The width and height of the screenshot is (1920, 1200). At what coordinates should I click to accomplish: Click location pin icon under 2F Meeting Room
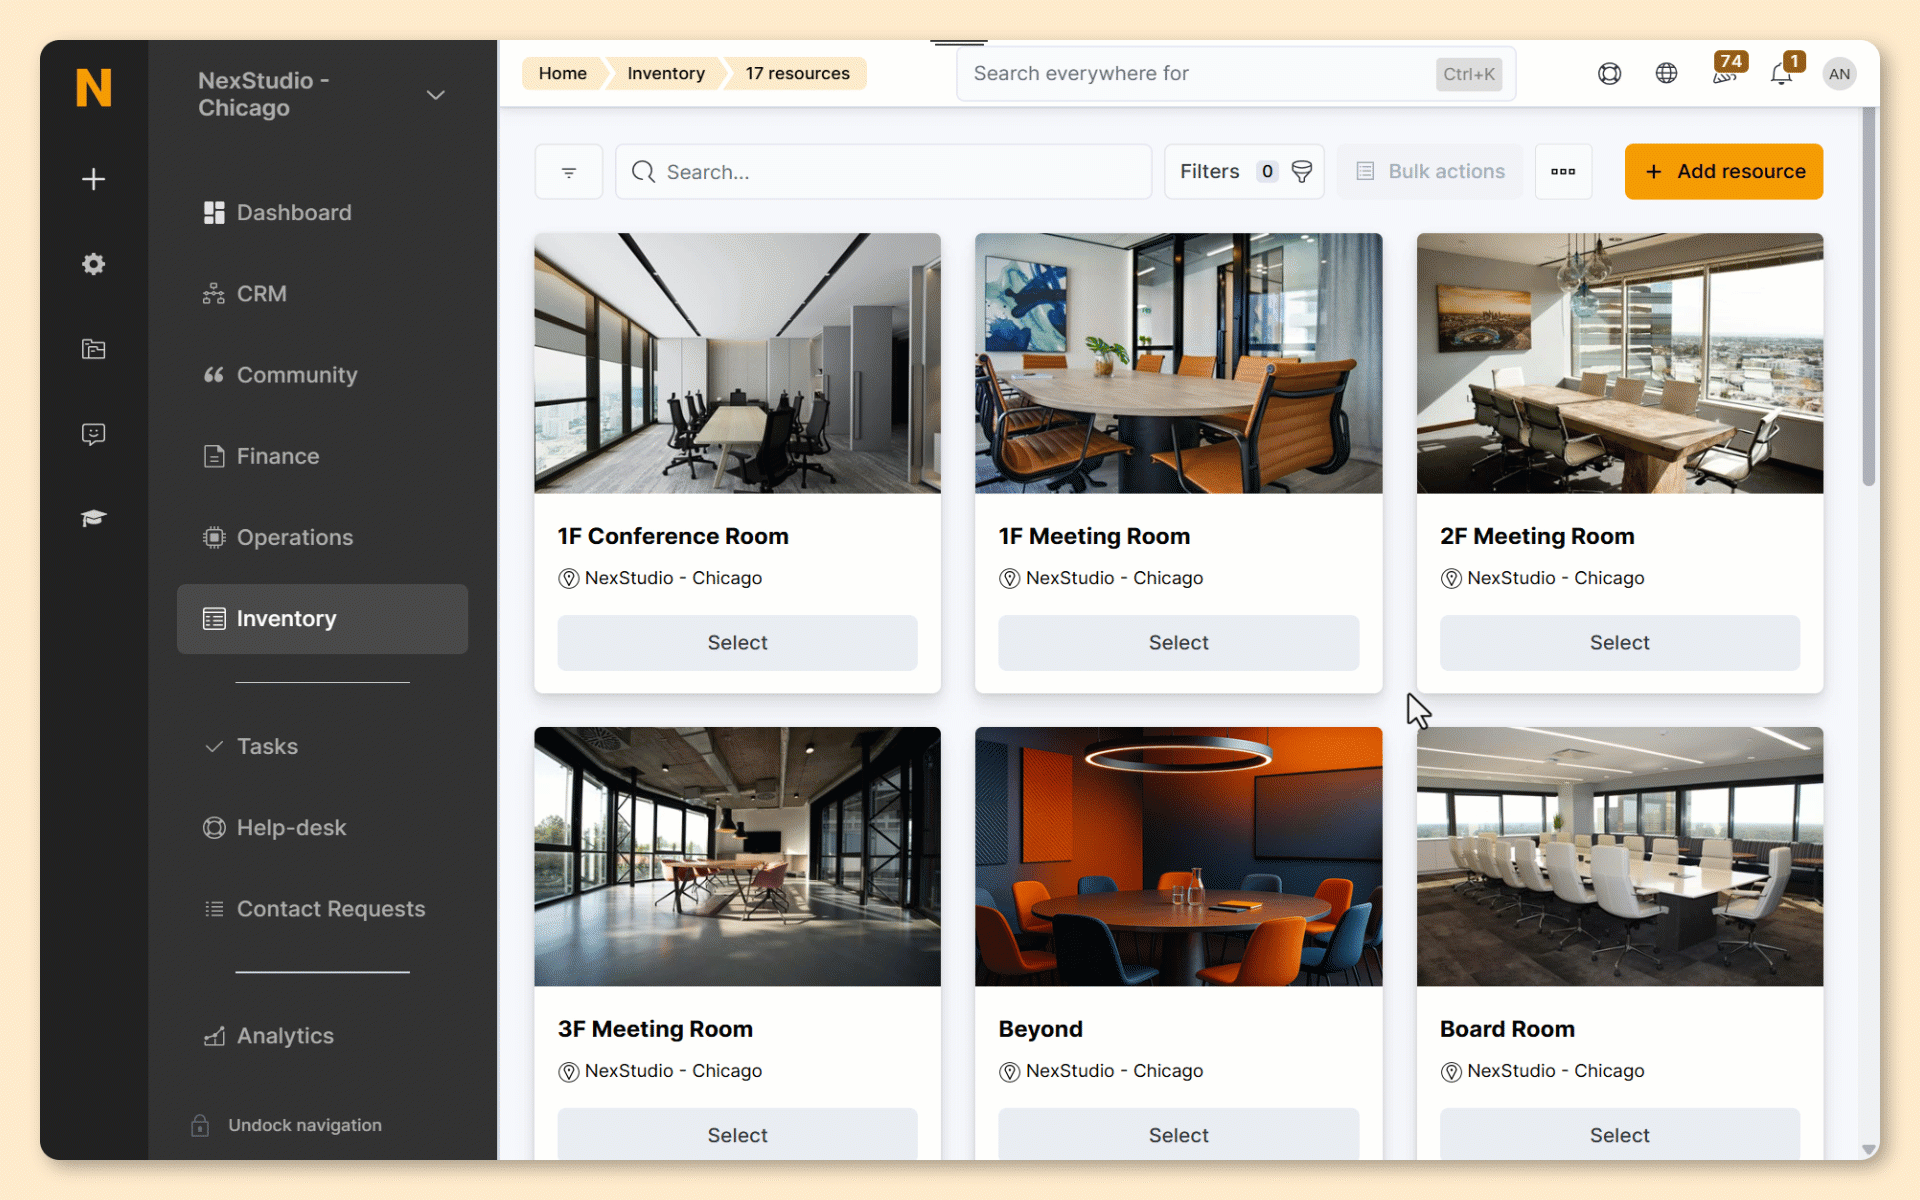pyautogui.click(x=1451, y=579)
